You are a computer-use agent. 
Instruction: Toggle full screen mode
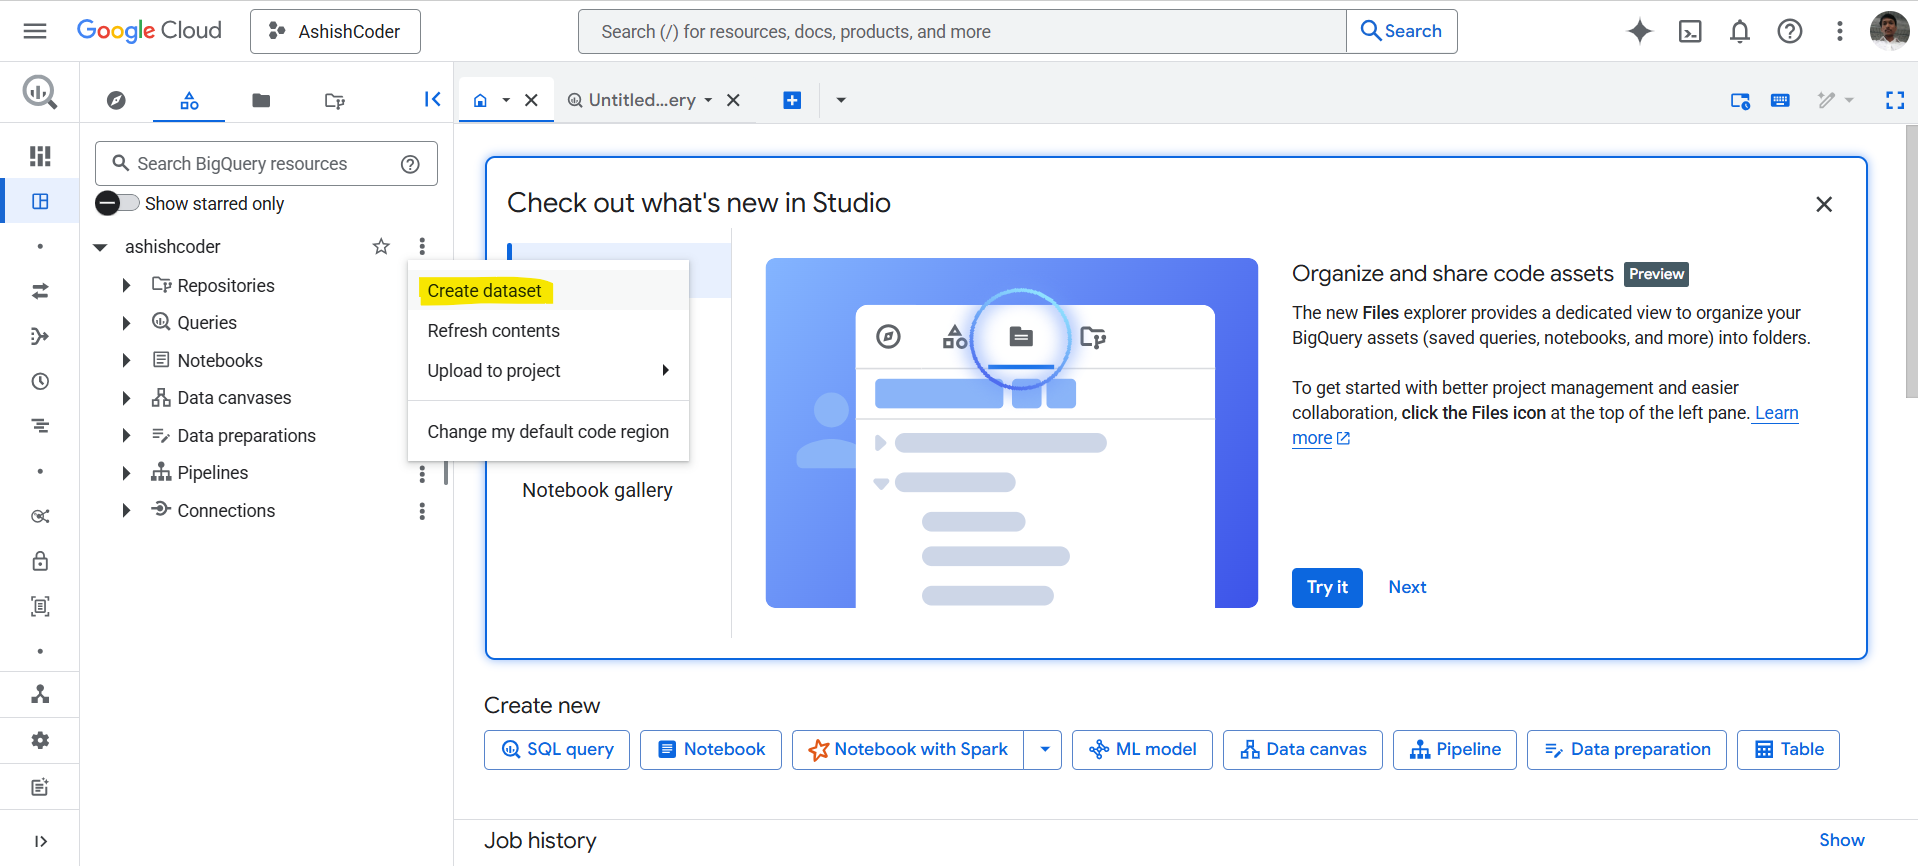1895,100
